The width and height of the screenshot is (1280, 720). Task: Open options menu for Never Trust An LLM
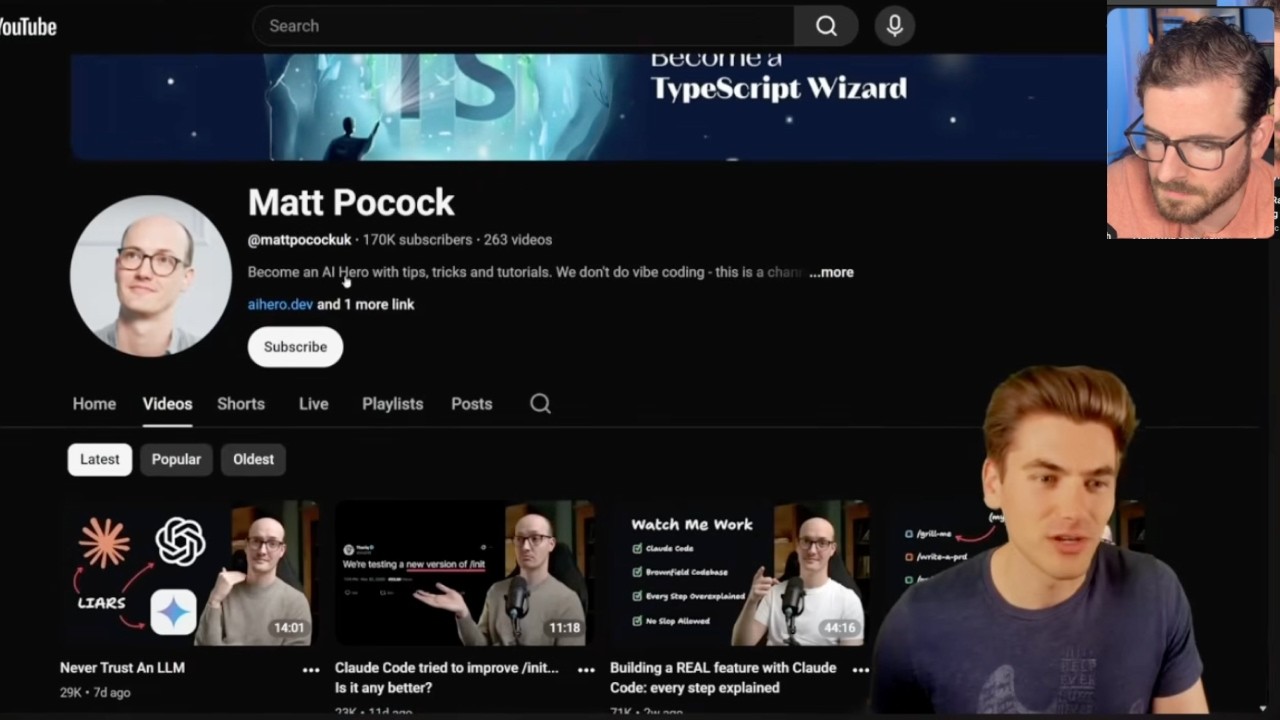(x=311, y=670)
